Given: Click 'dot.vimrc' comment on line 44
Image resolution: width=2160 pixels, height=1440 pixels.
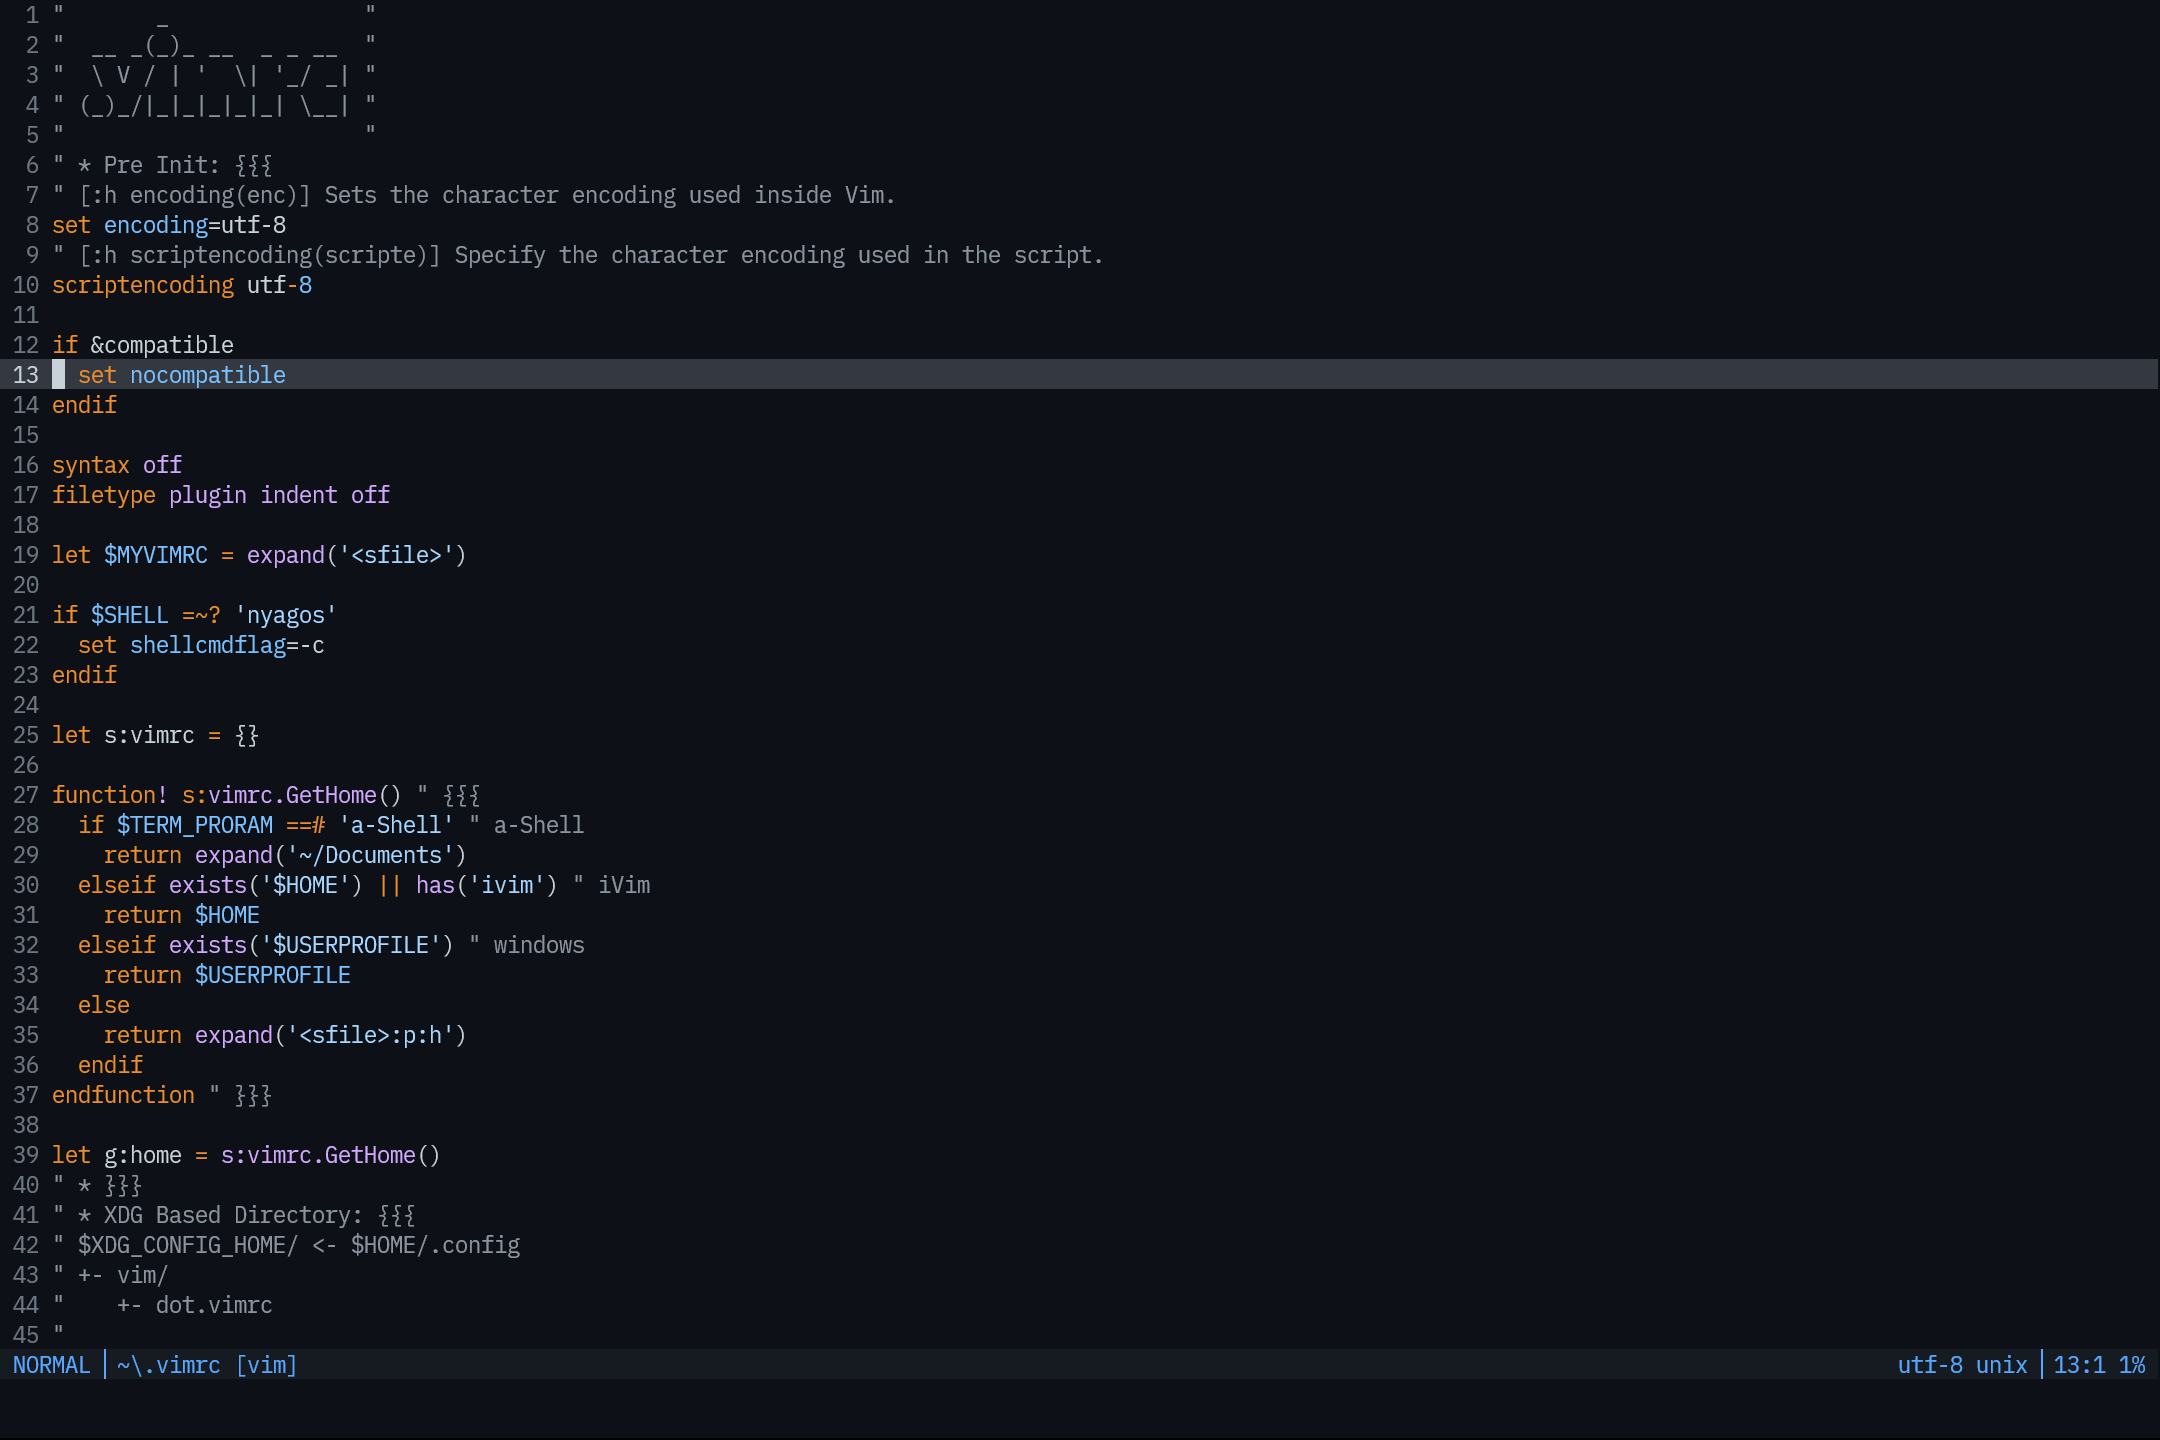Looking at the screenshot, I should [214, 1305].
